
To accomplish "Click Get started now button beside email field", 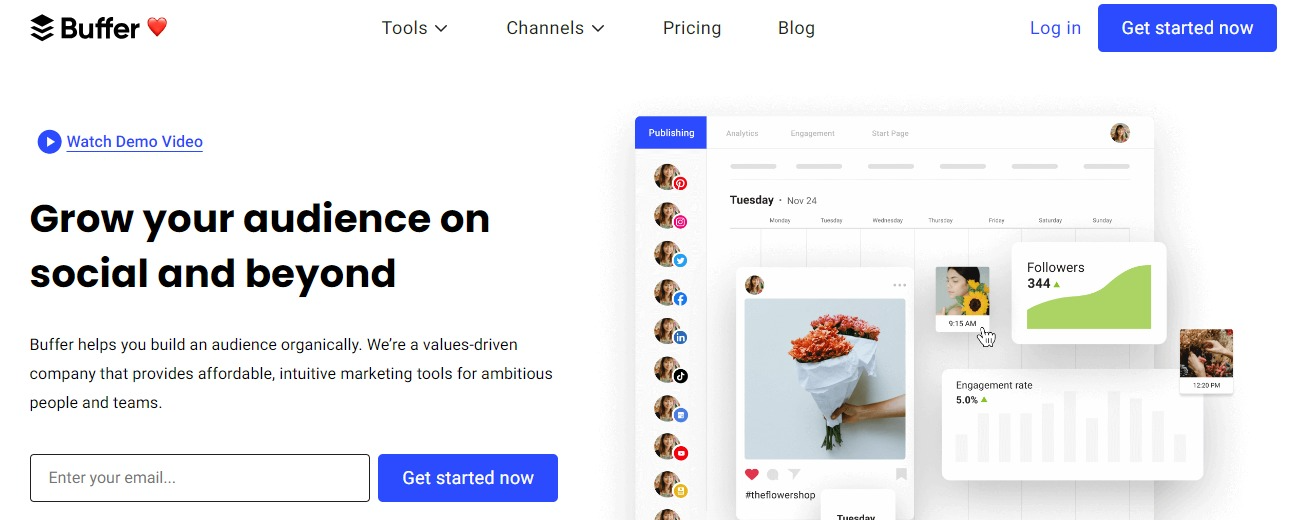I will tap(468, 478).
